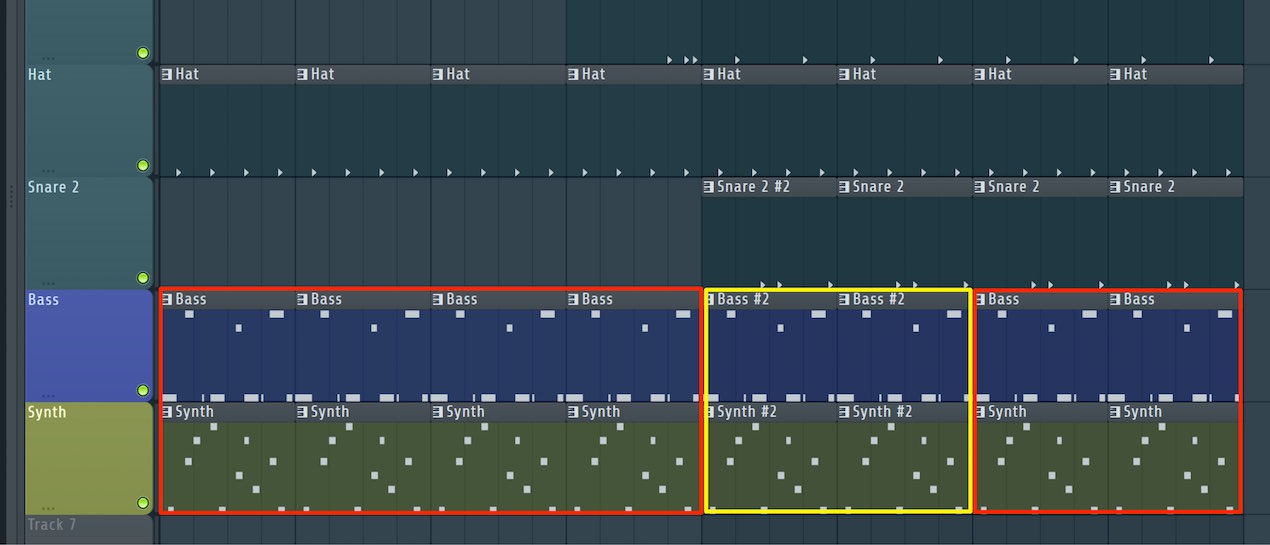Select the blue Bass track header
The width and height of the screenshot is (1270, 545).
[x=89, y=346]
